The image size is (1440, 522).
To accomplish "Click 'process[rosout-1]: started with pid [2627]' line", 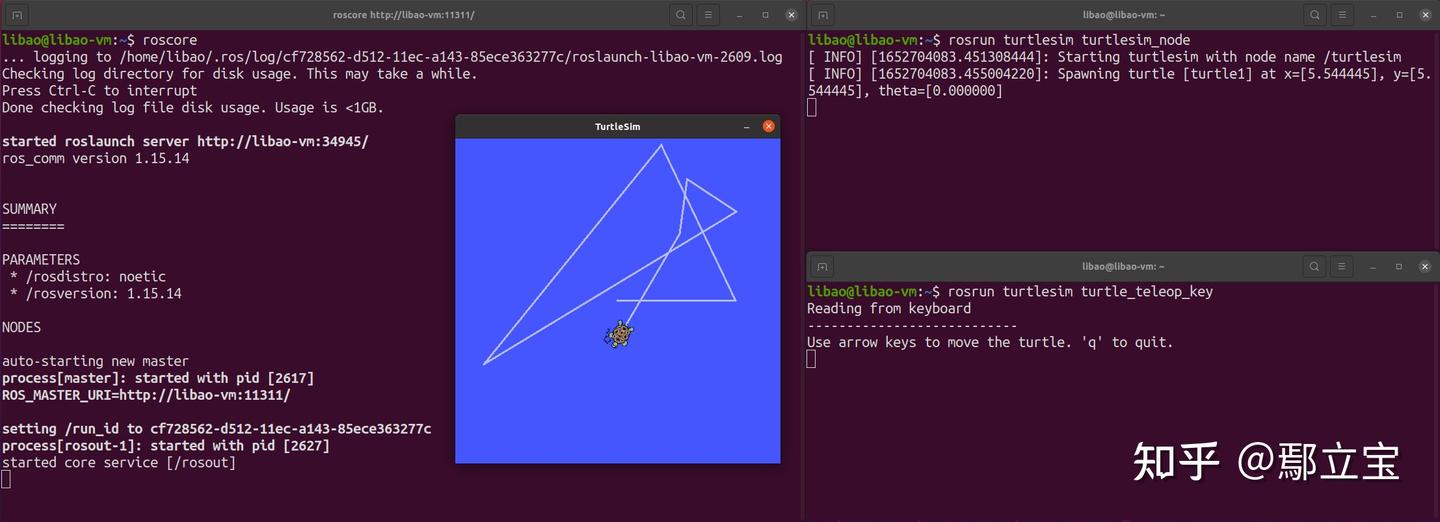I will click(x=166, y=446).
